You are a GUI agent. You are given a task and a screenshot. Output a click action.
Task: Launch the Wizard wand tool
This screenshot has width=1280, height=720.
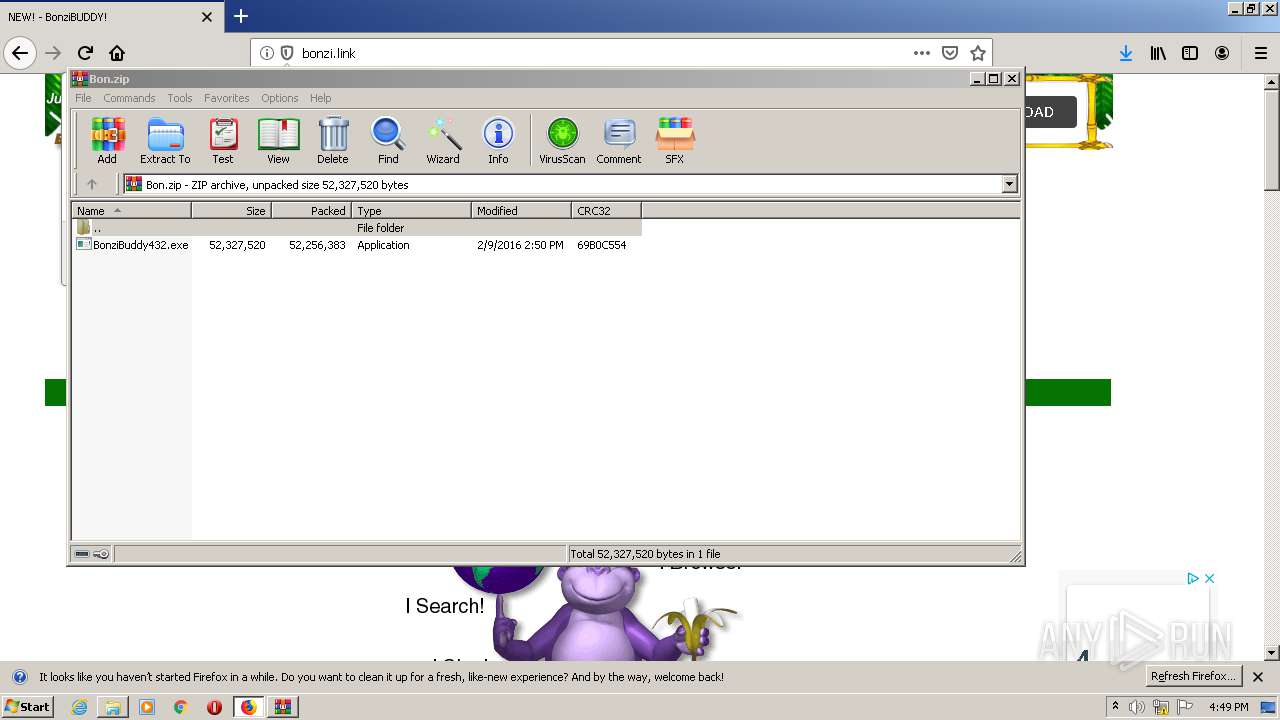pos(443,140)
